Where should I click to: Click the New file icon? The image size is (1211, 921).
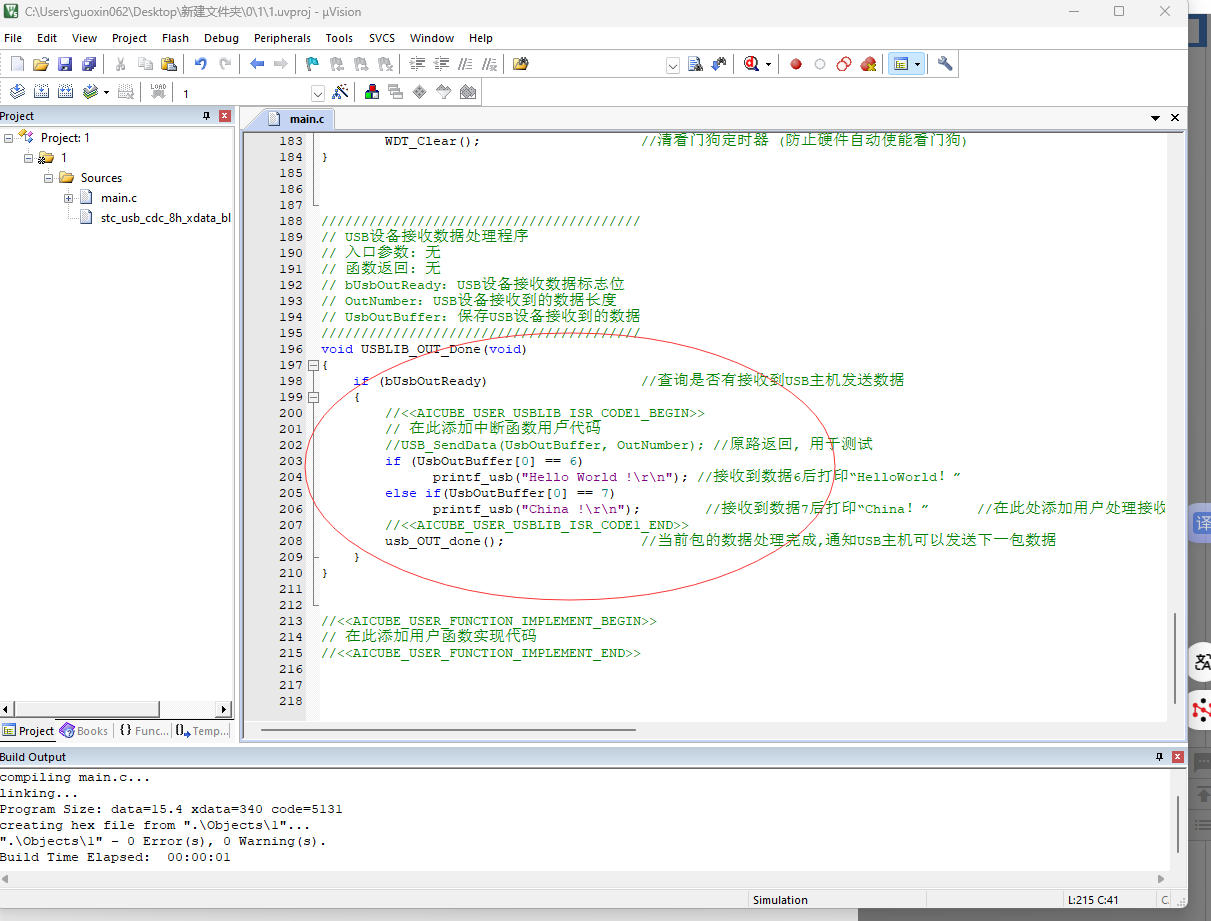(x=17, y=64)
